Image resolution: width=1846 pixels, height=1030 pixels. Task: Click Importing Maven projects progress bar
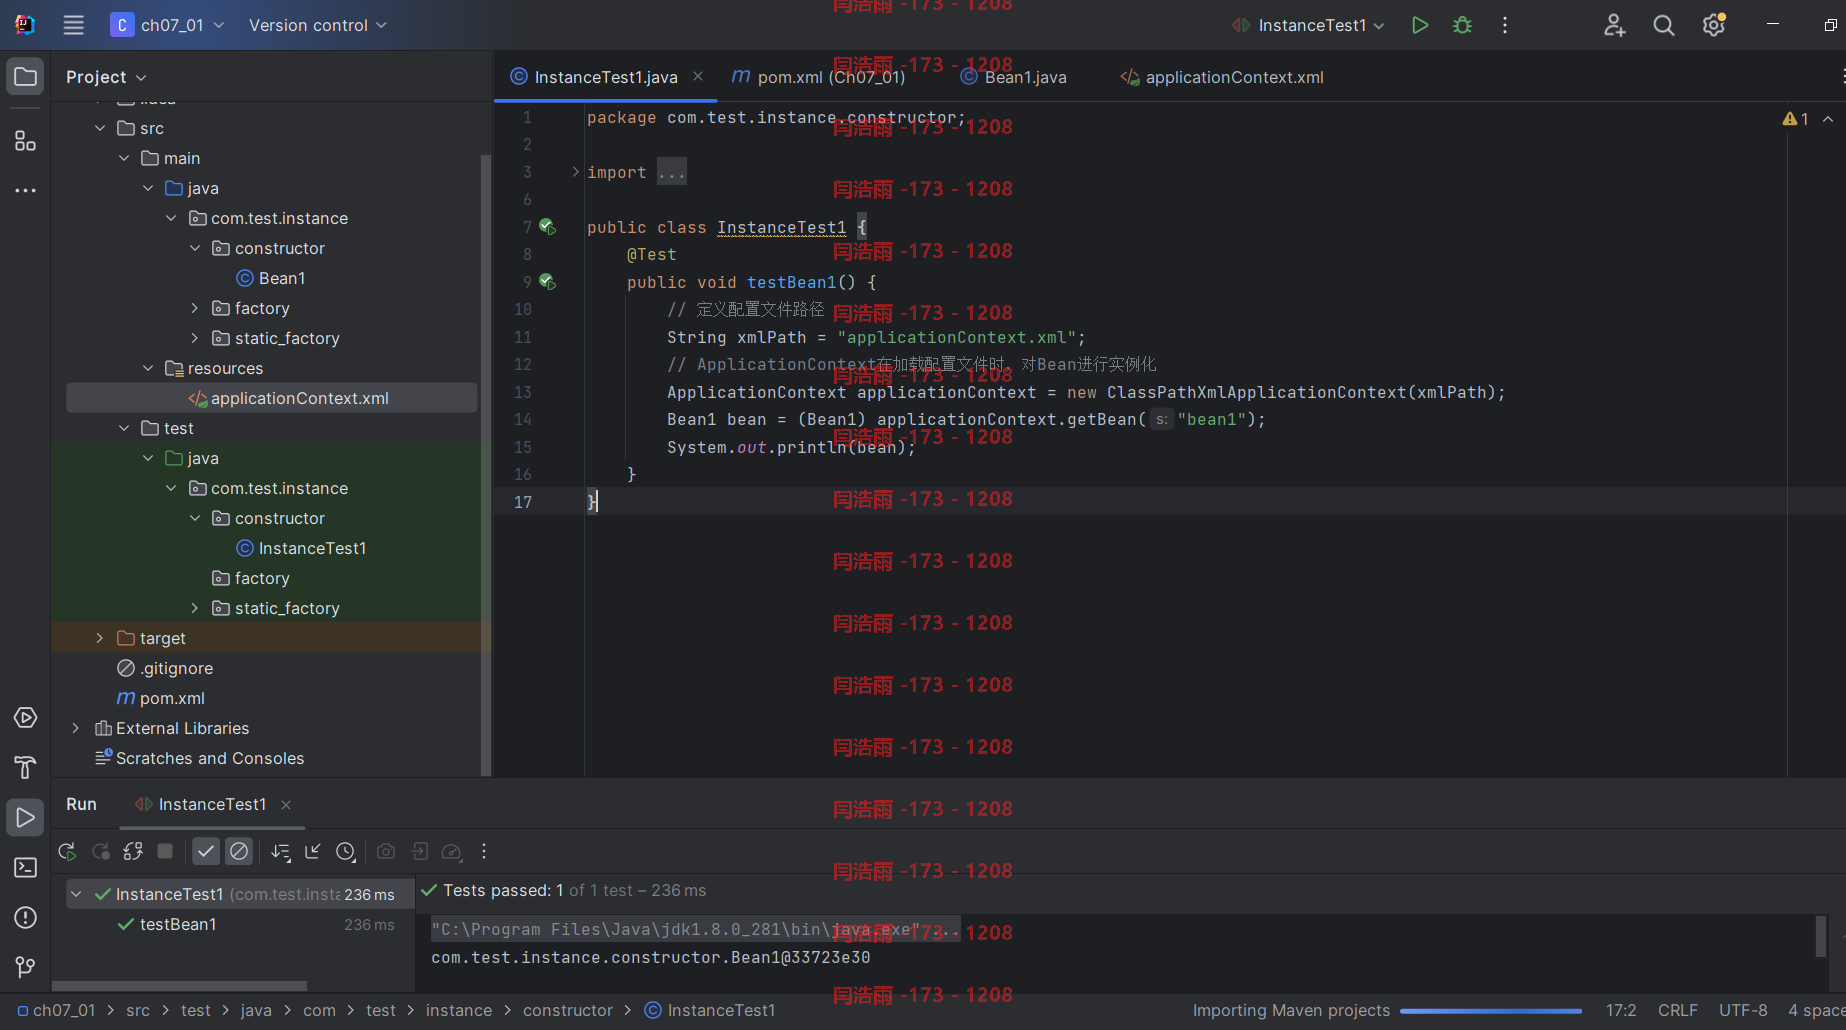pos(1490,1011)
